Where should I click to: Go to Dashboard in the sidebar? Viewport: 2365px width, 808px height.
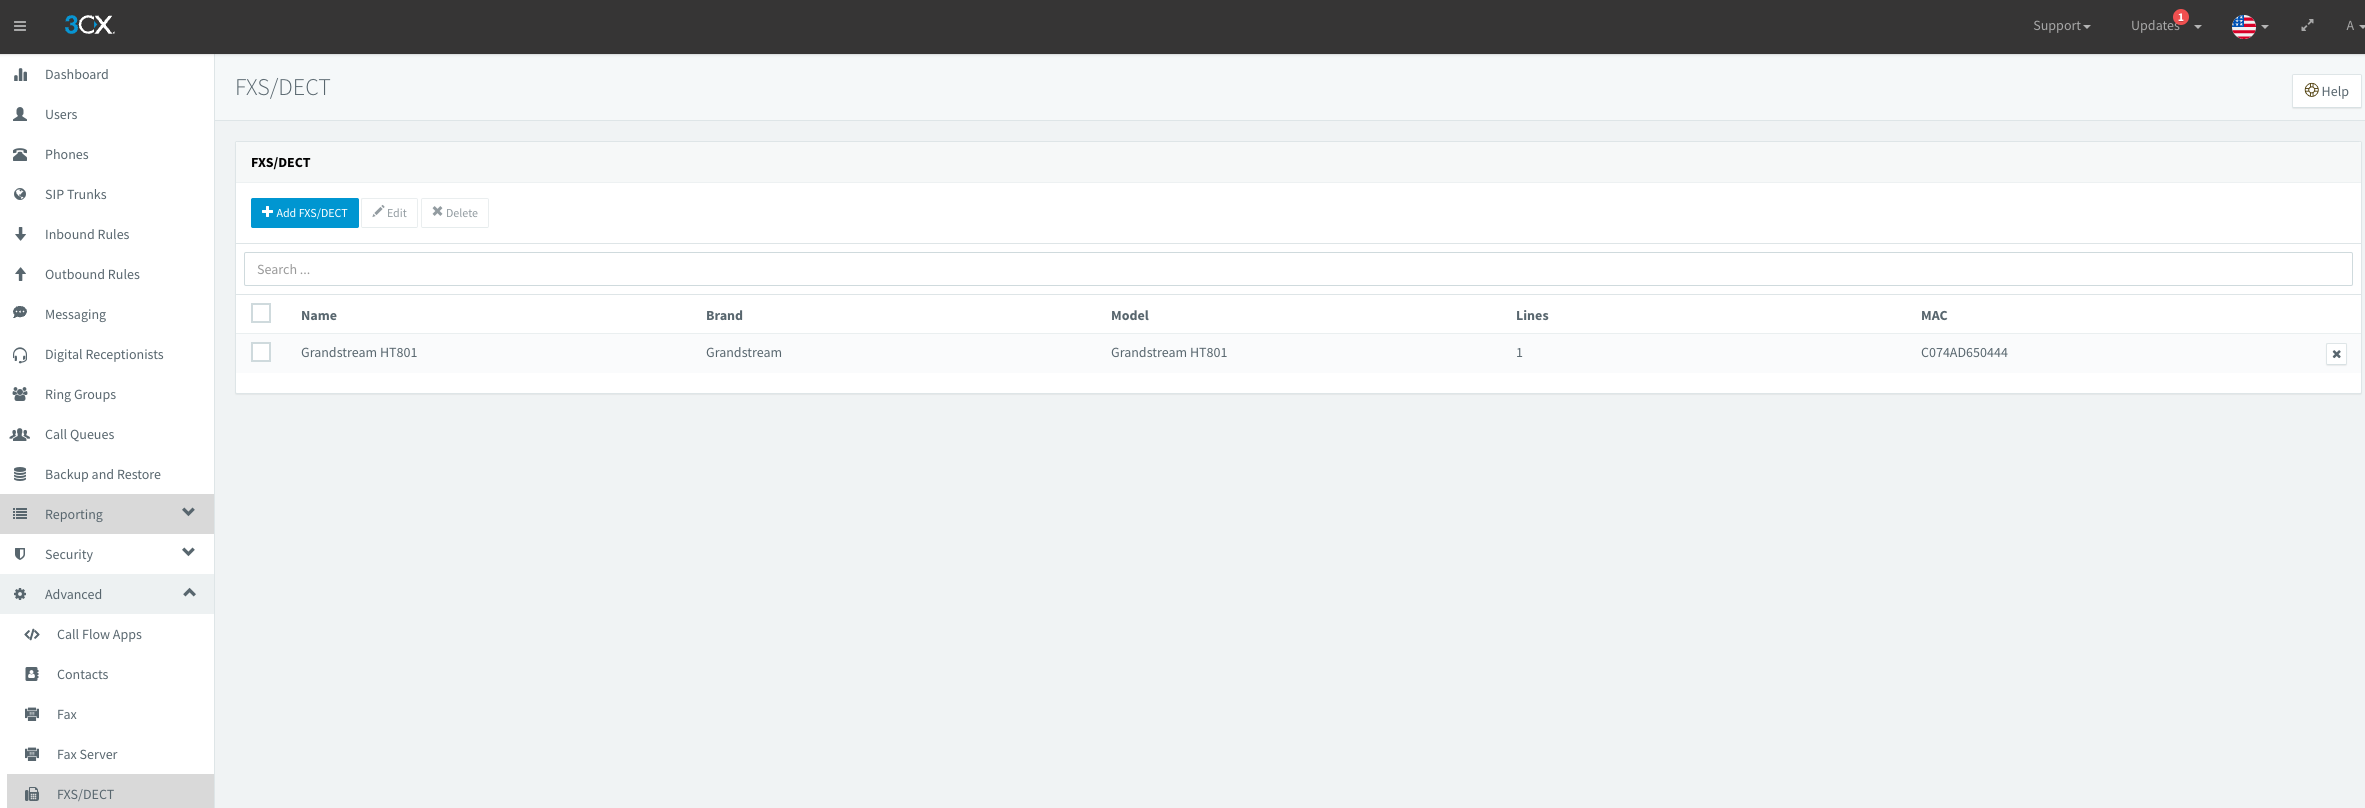(76, 74)
